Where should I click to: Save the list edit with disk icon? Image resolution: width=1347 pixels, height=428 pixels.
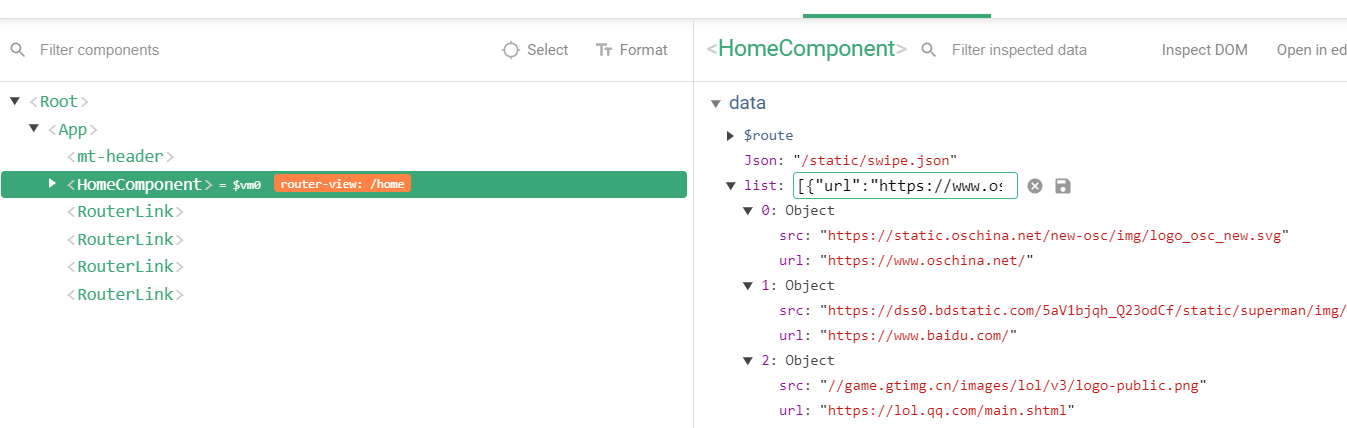tap(1063, 186)
